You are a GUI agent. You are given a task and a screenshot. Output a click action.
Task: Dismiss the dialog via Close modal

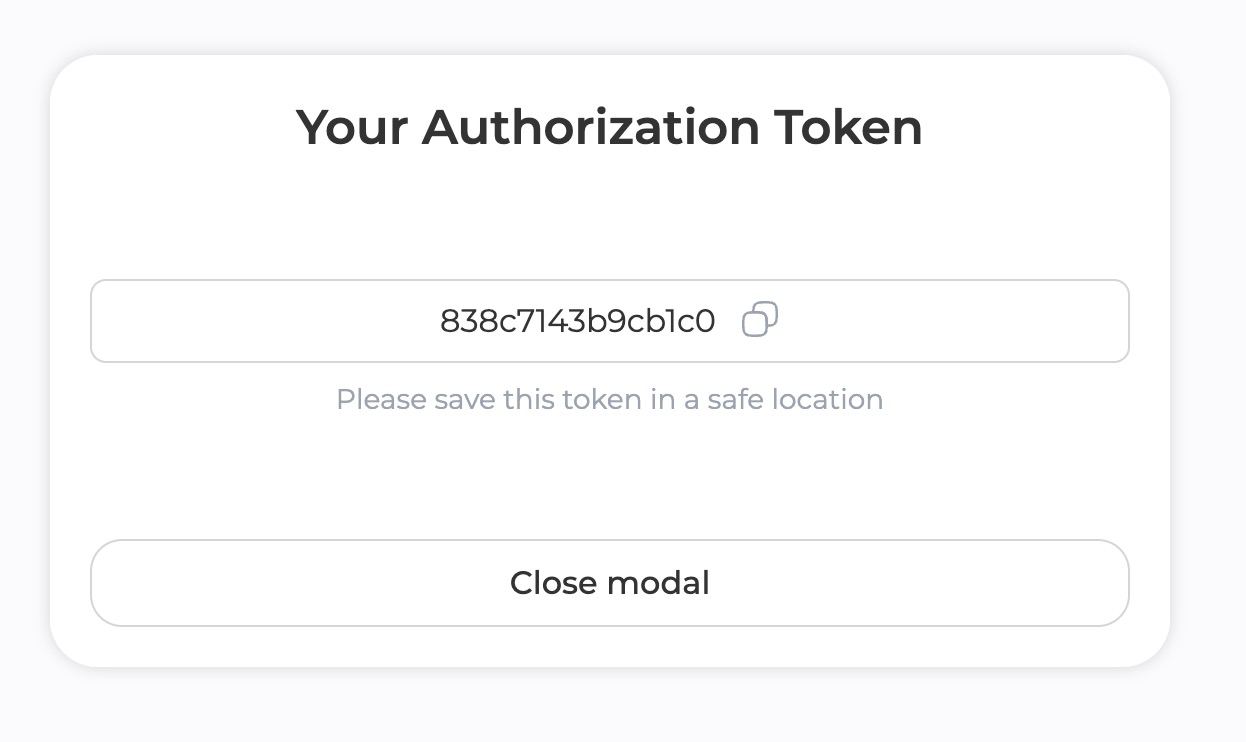pos(609,583)
